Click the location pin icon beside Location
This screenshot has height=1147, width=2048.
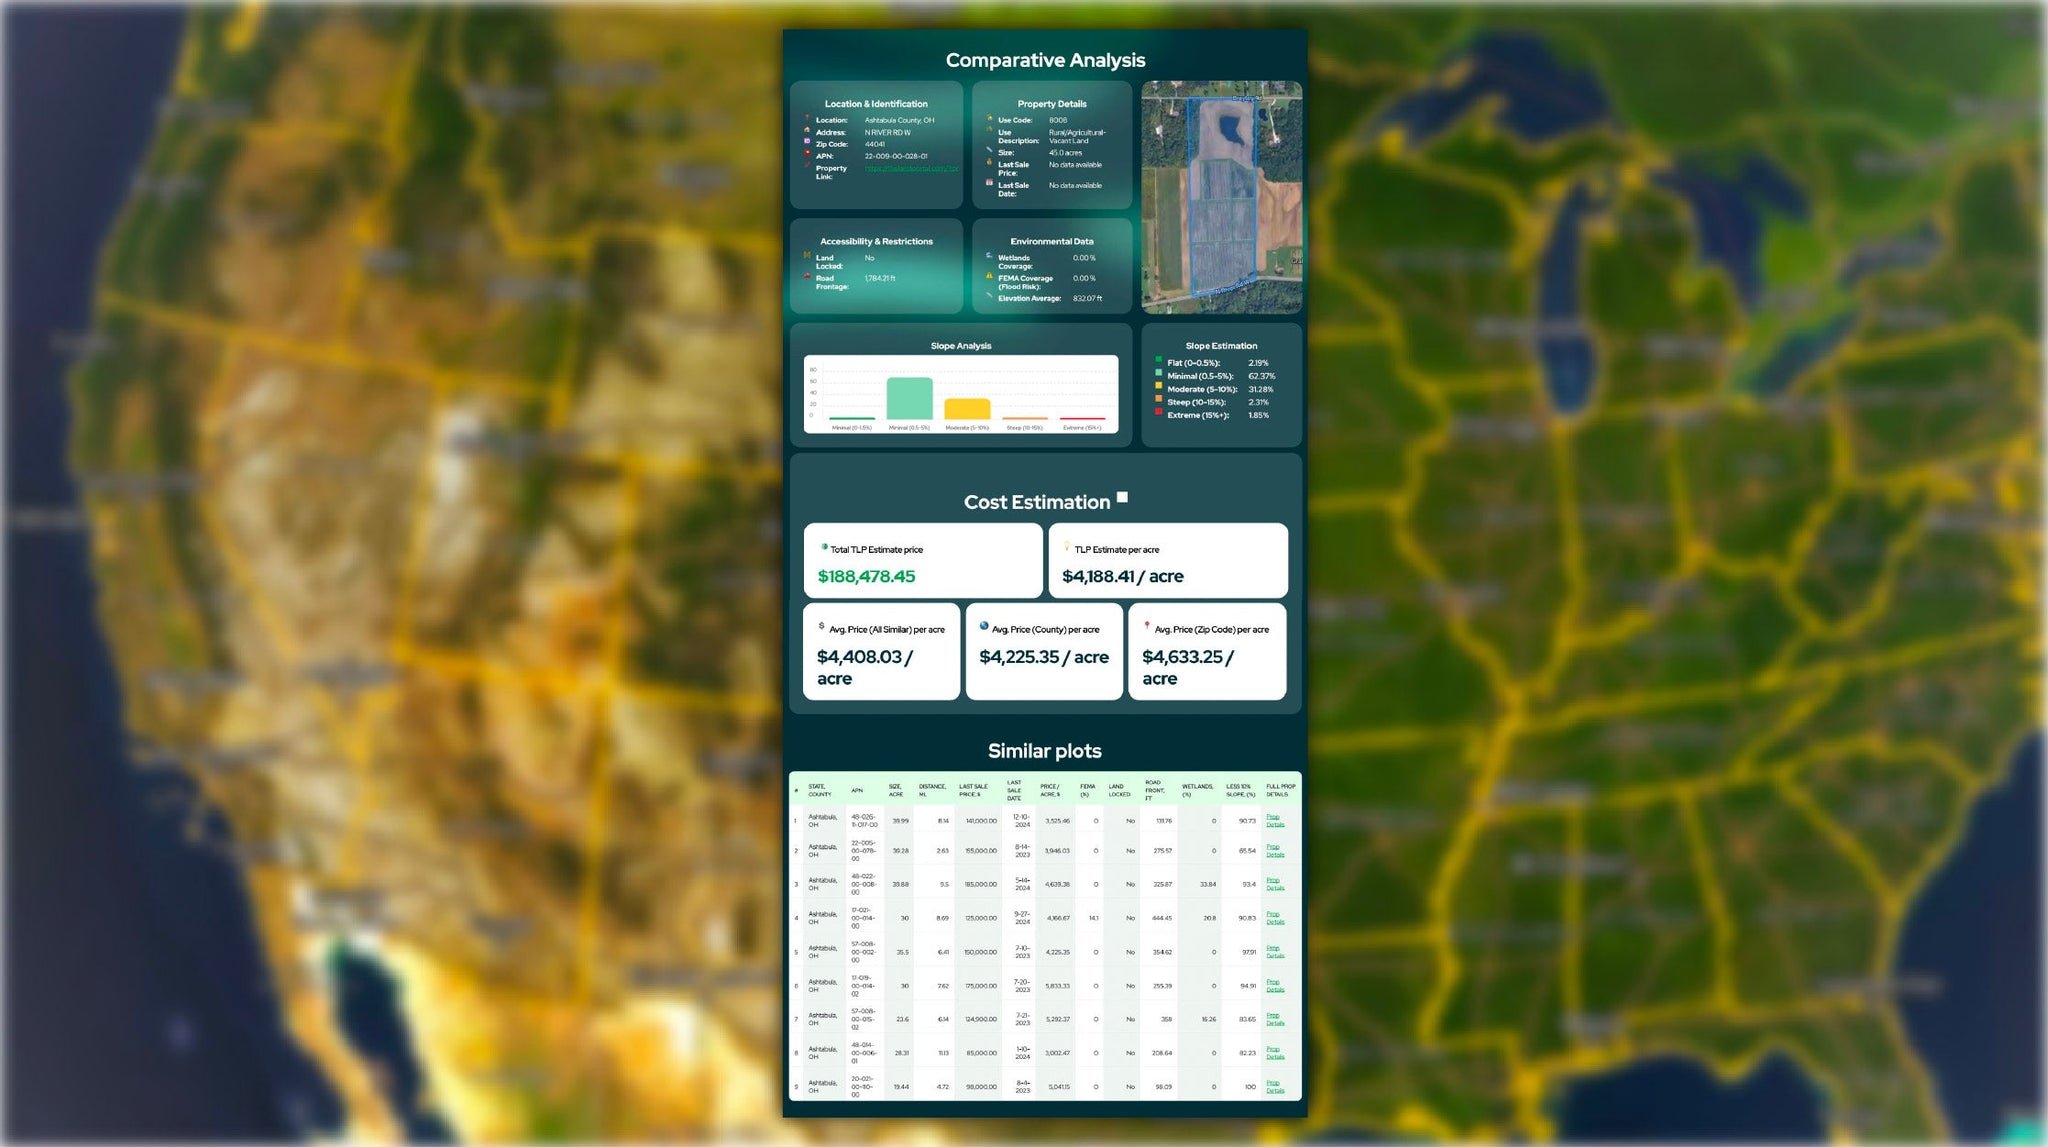806,117
